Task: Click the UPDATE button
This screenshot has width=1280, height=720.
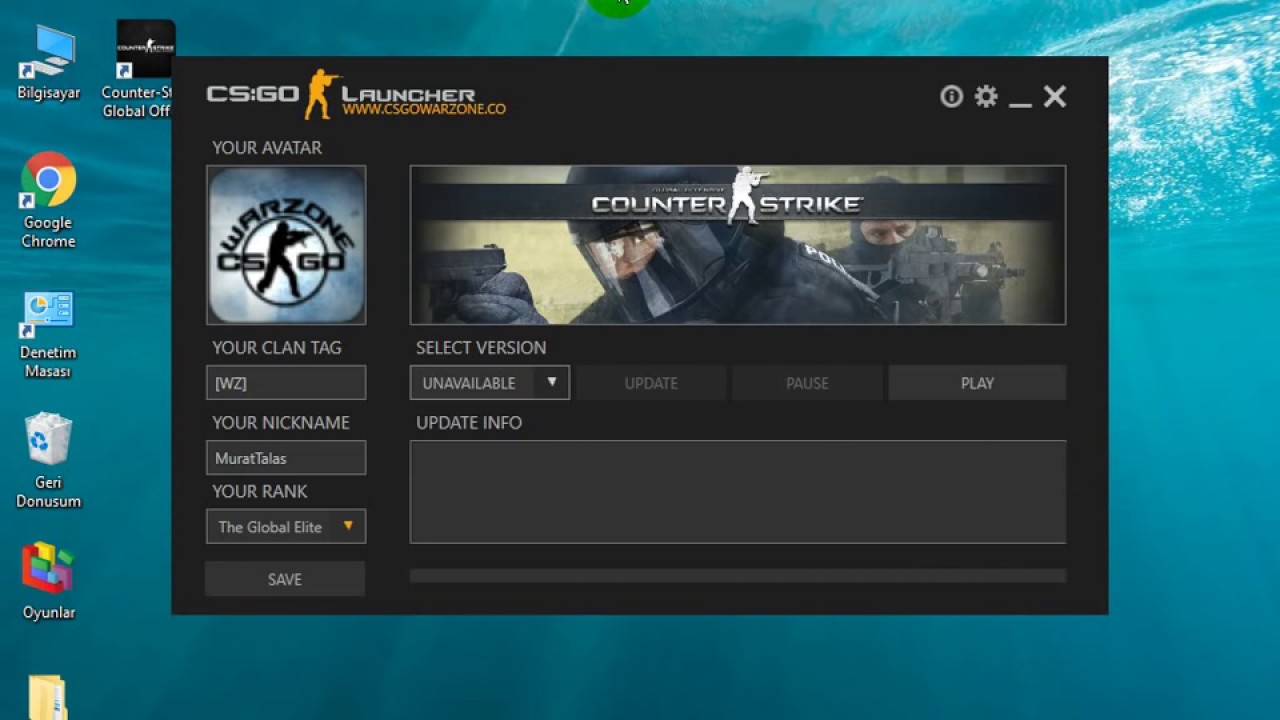Action: tap(651, 383)
